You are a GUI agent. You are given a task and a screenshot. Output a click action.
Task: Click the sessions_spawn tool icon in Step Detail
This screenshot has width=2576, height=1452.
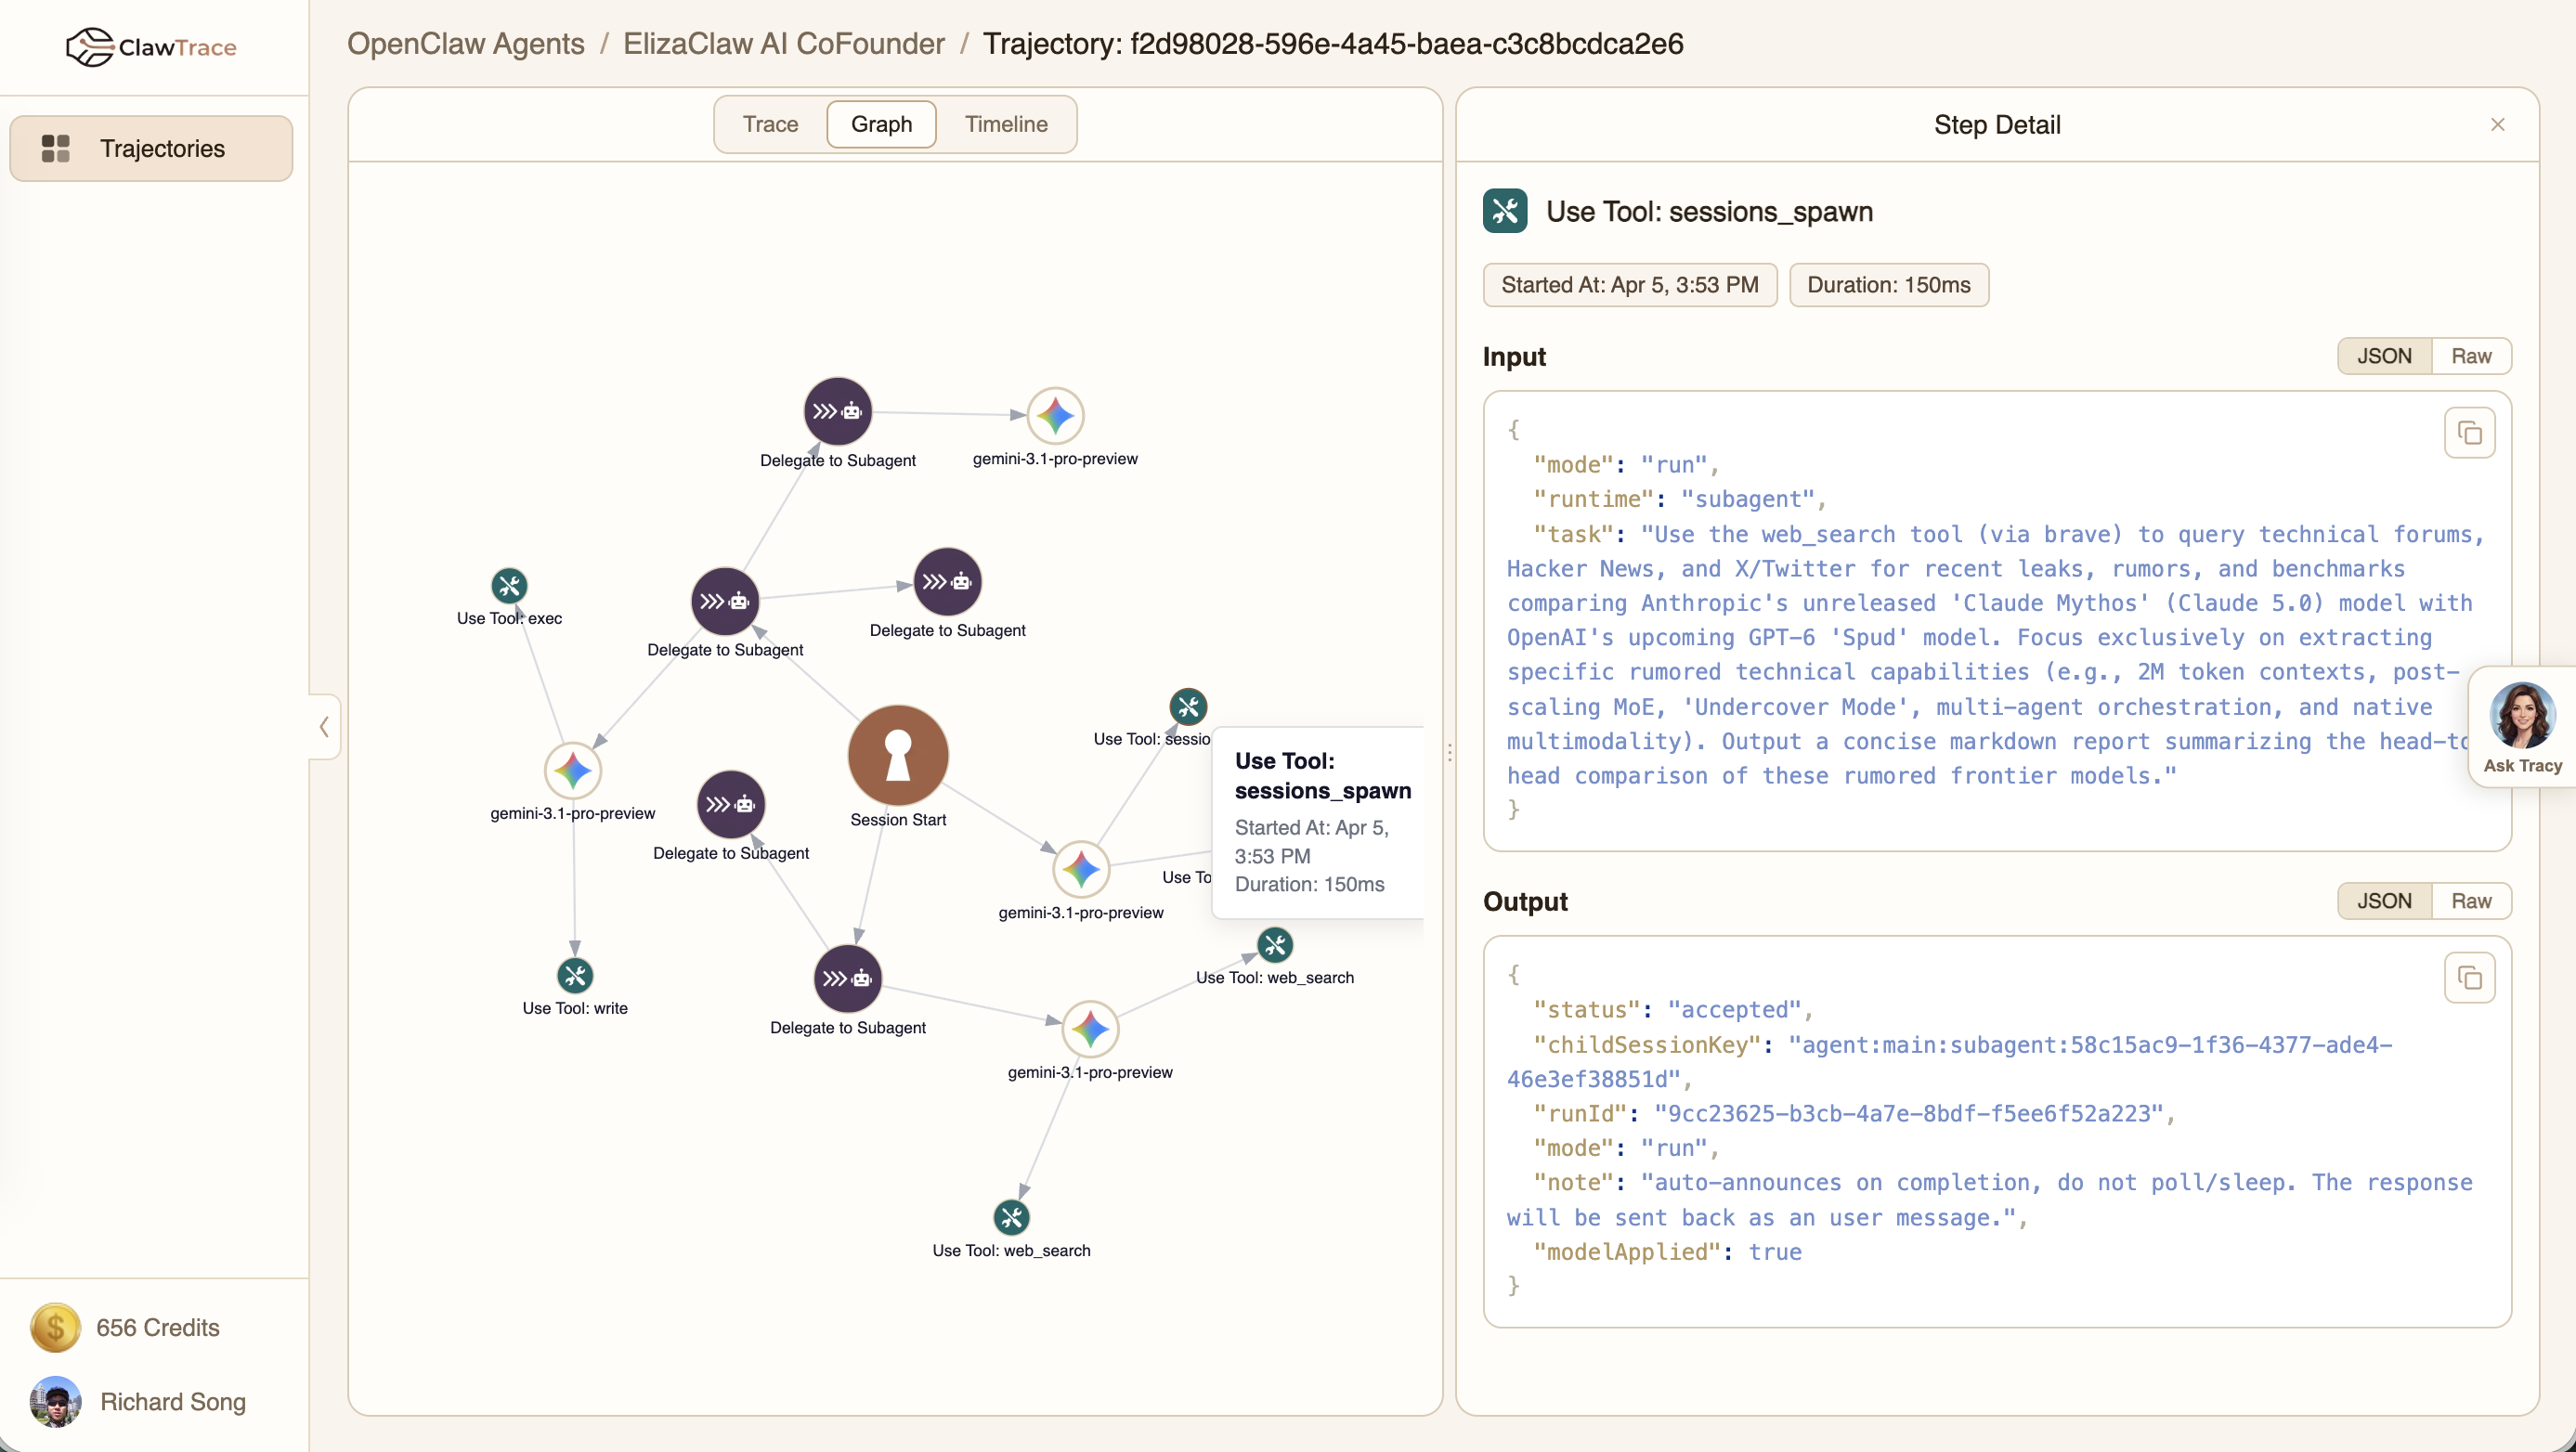click(x=1505, y=210)
